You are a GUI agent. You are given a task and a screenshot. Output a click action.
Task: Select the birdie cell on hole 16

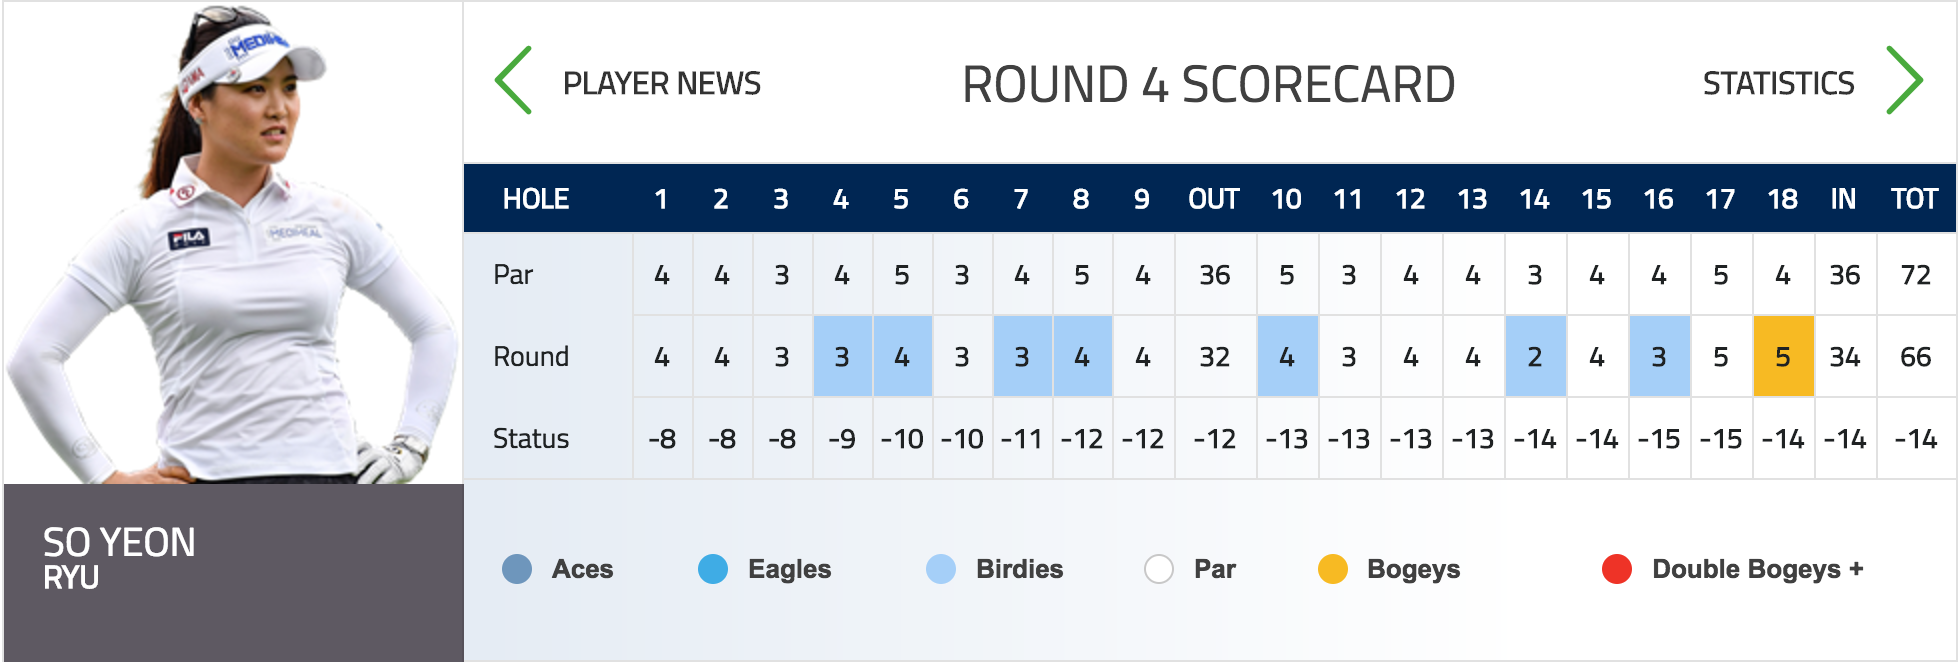[x=1659, y=356]
